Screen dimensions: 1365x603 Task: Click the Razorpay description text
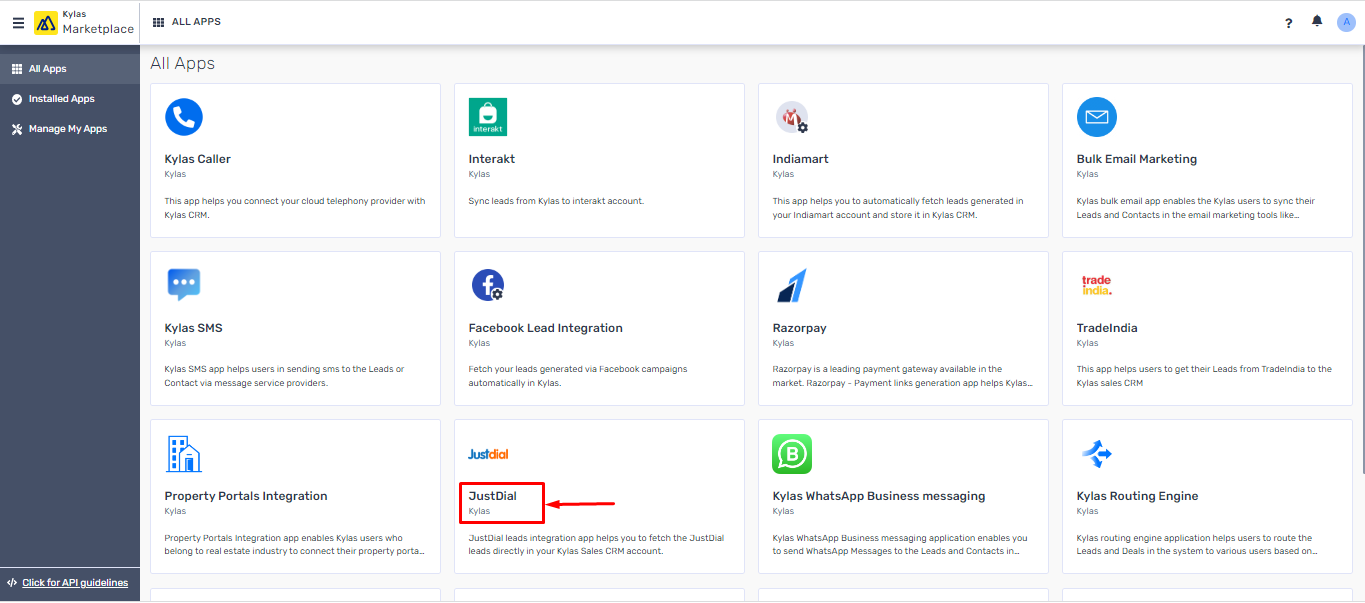pos(903,376)
